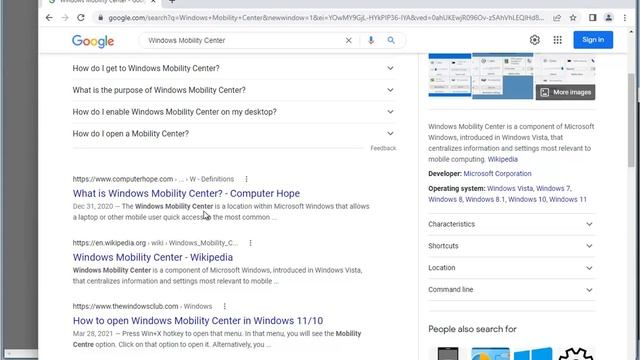Click the computerhope.com URL breadcrumb
Viewport: 640px width, 360px height.
(153, 179)
